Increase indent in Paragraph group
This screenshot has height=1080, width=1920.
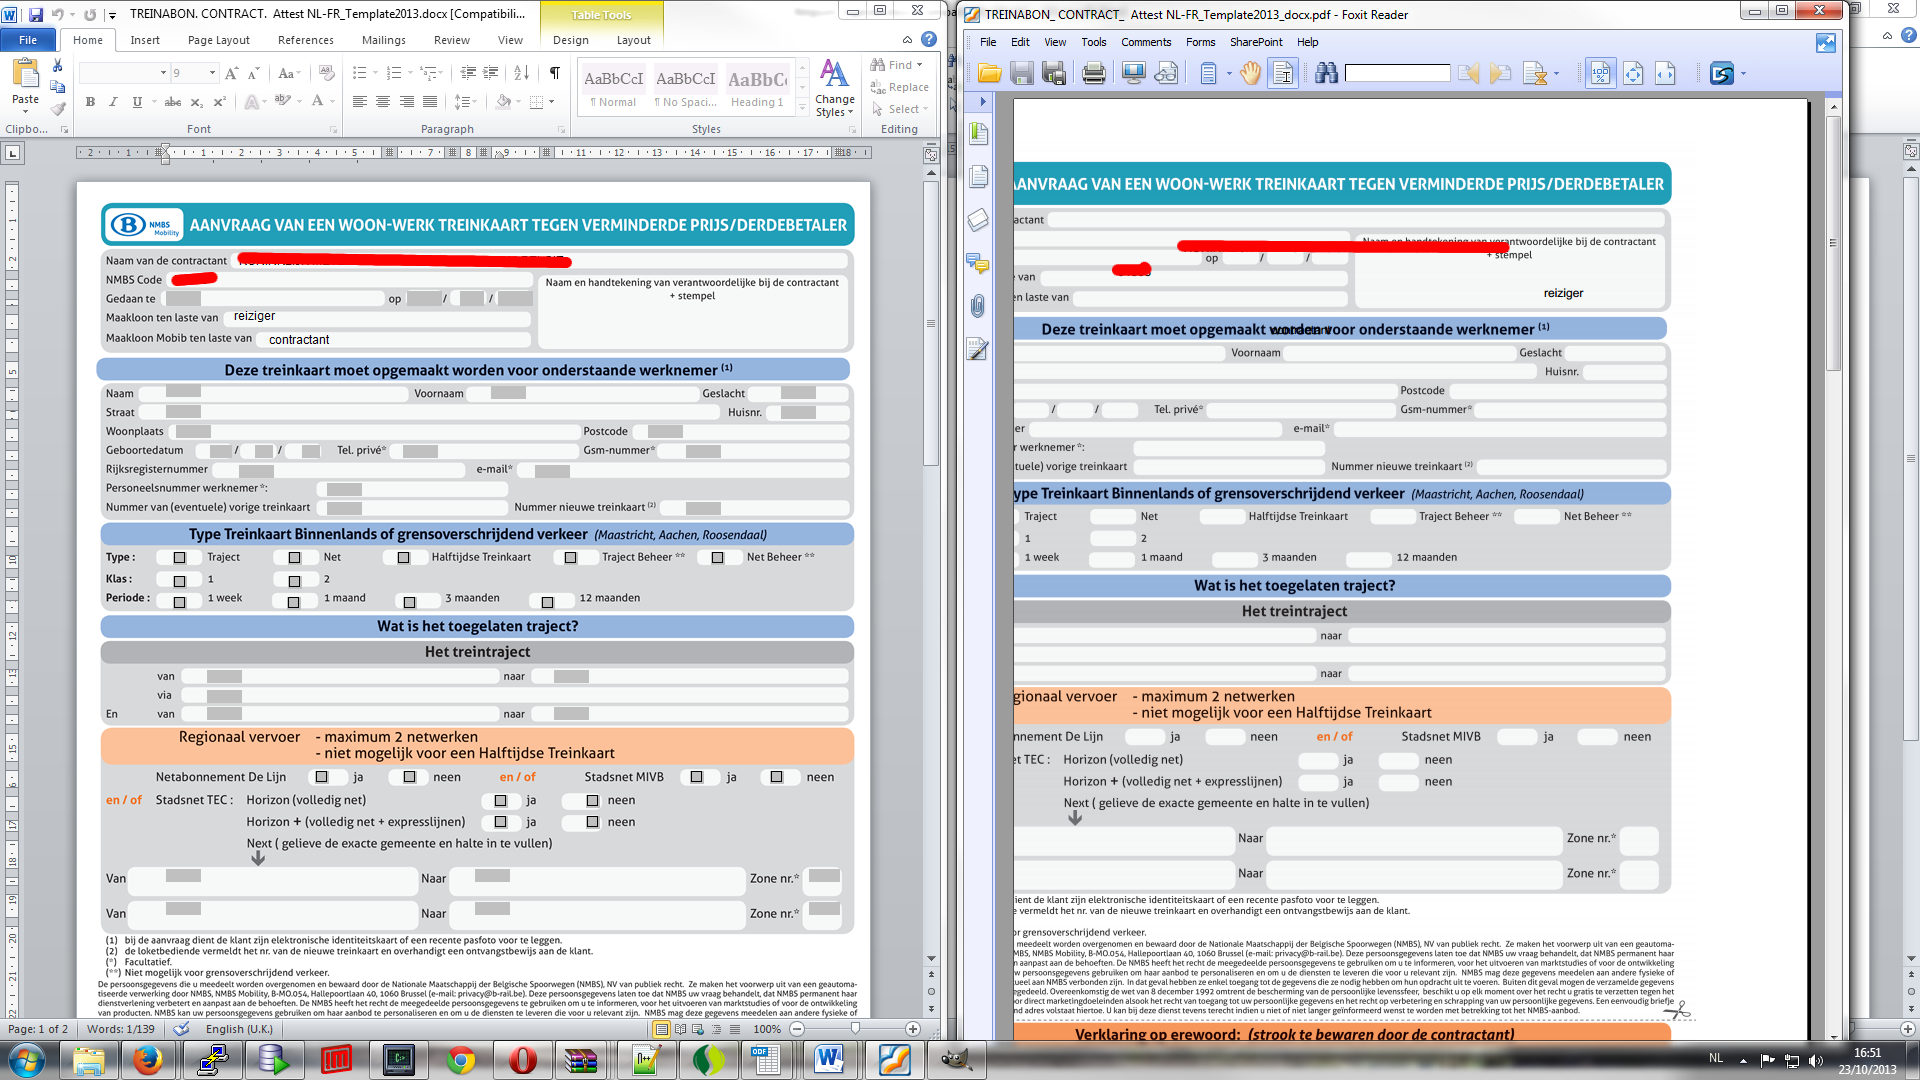click(490, 73)
